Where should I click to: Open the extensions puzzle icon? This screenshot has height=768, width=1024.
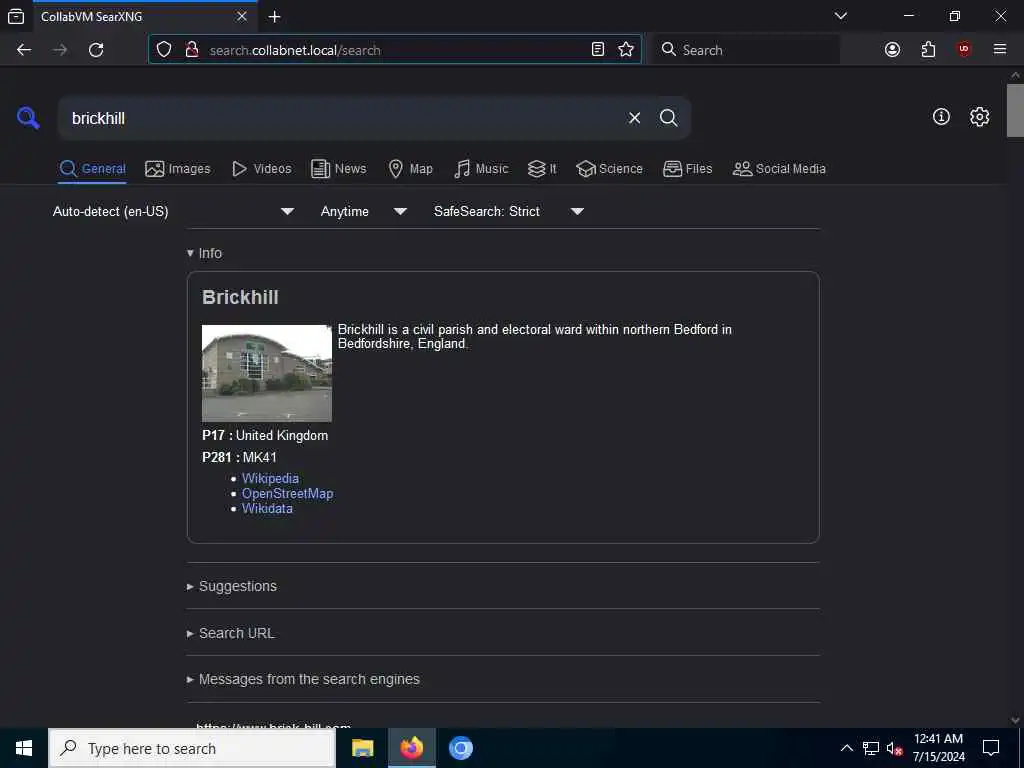click(x=928, y=50)
